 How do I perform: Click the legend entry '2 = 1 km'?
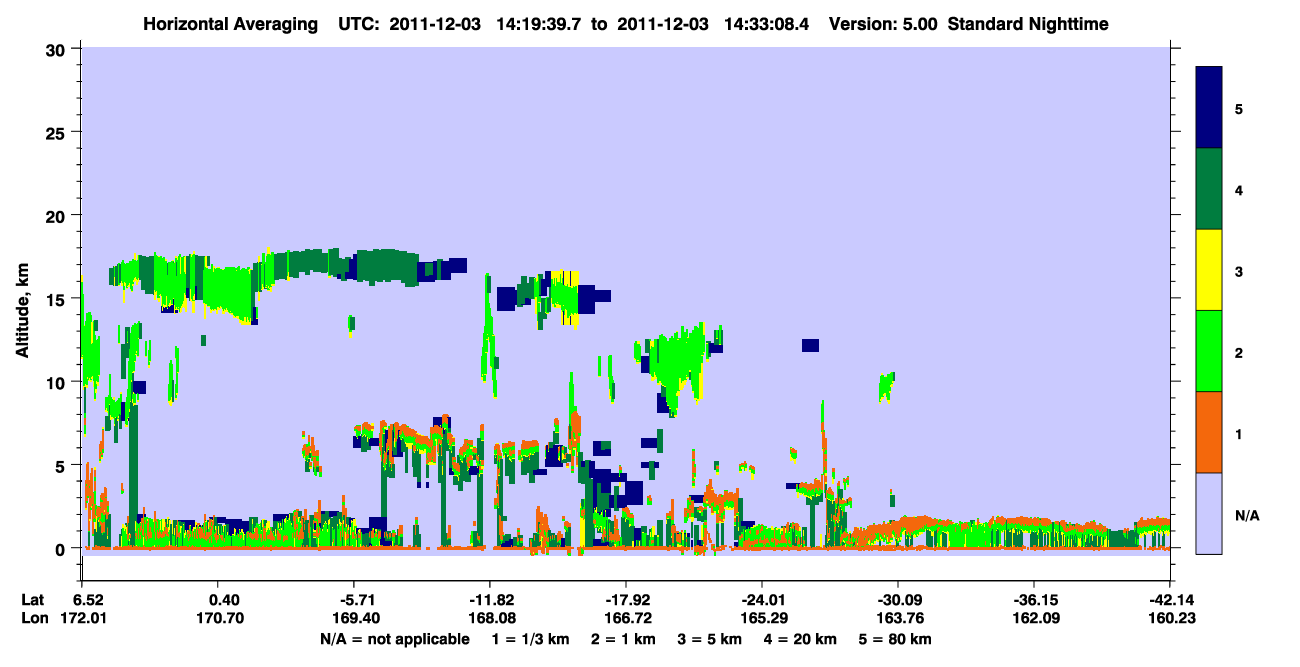[623, 639]
